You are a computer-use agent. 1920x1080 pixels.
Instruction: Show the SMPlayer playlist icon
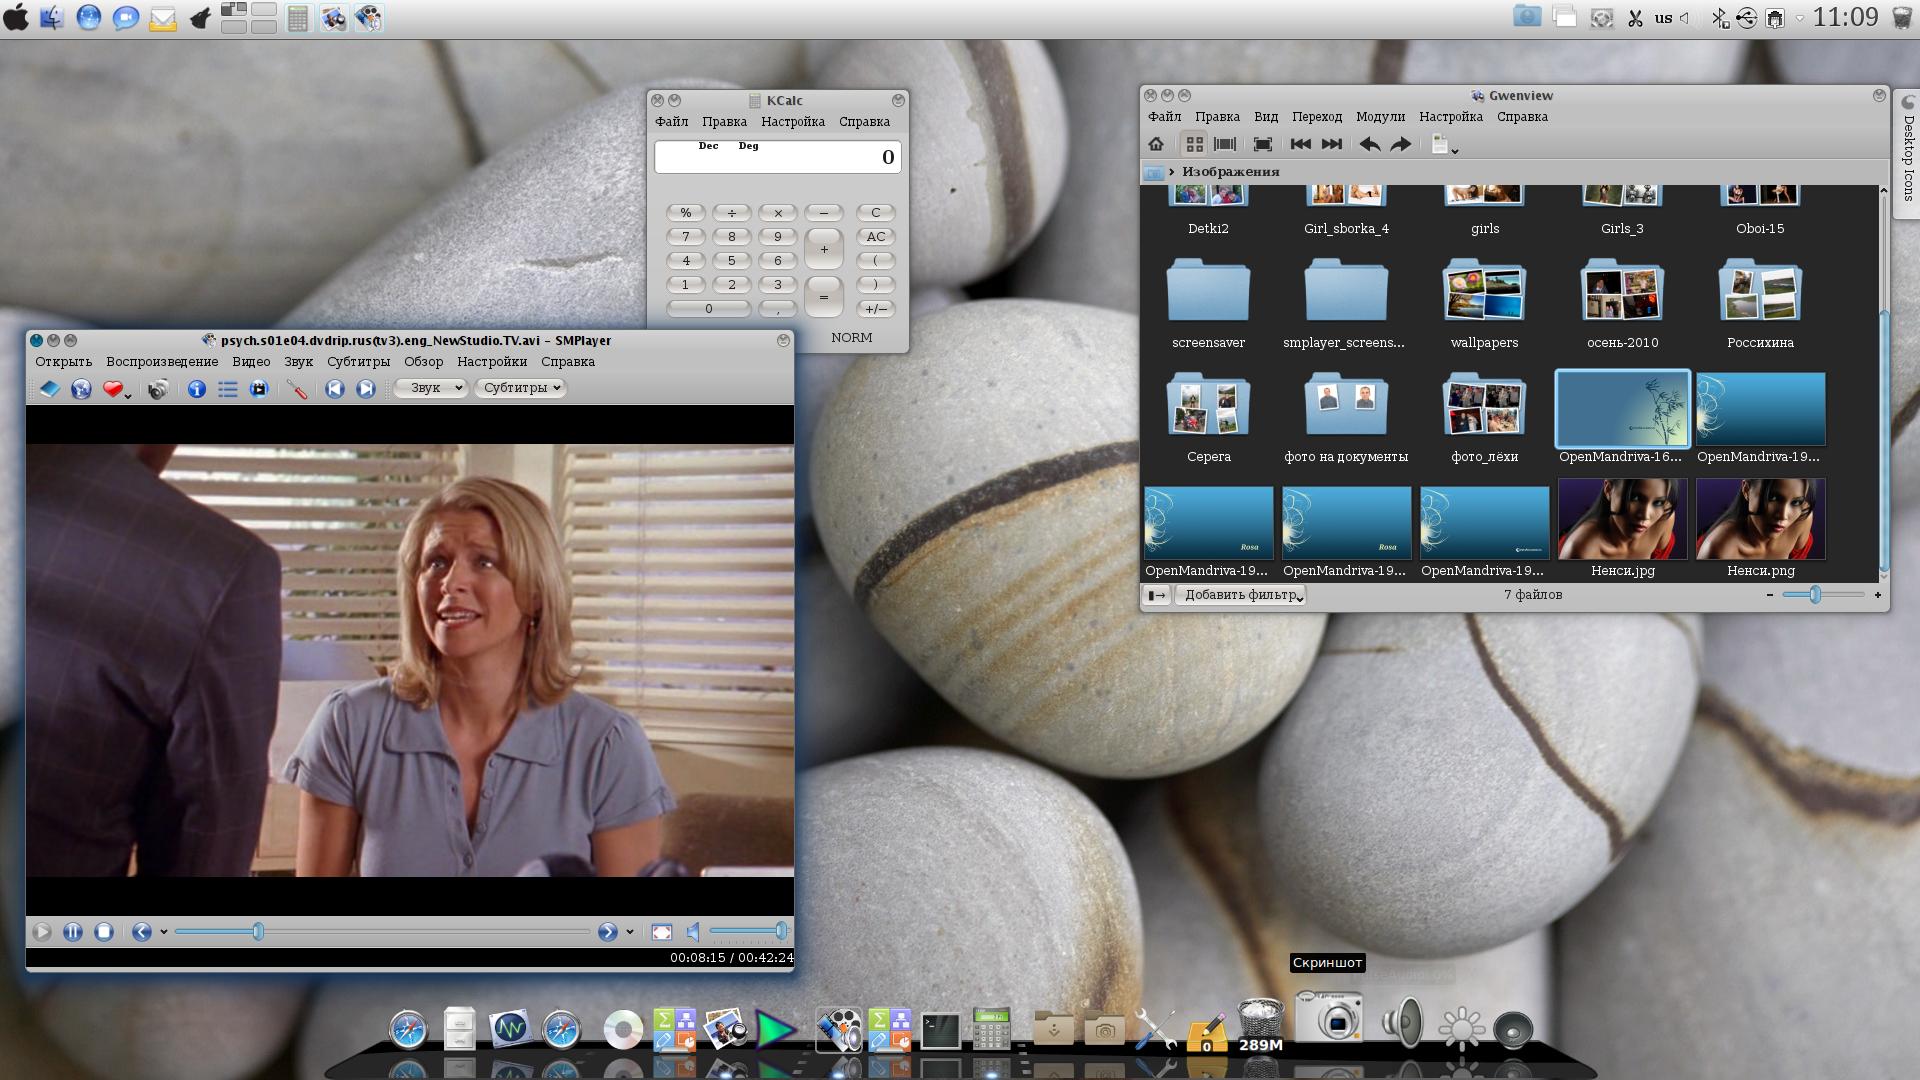click(228, 389)
